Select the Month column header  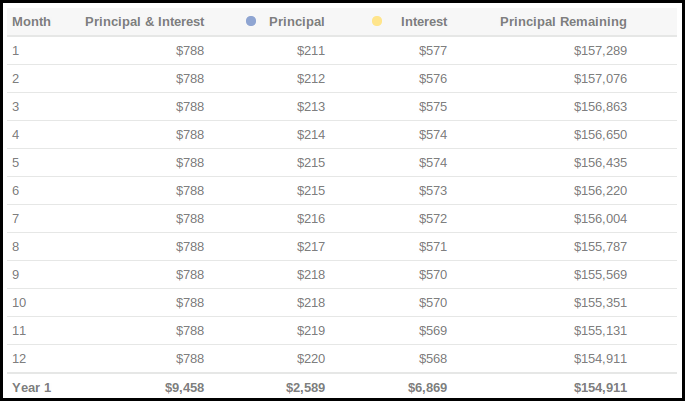(x=31, y=21)
